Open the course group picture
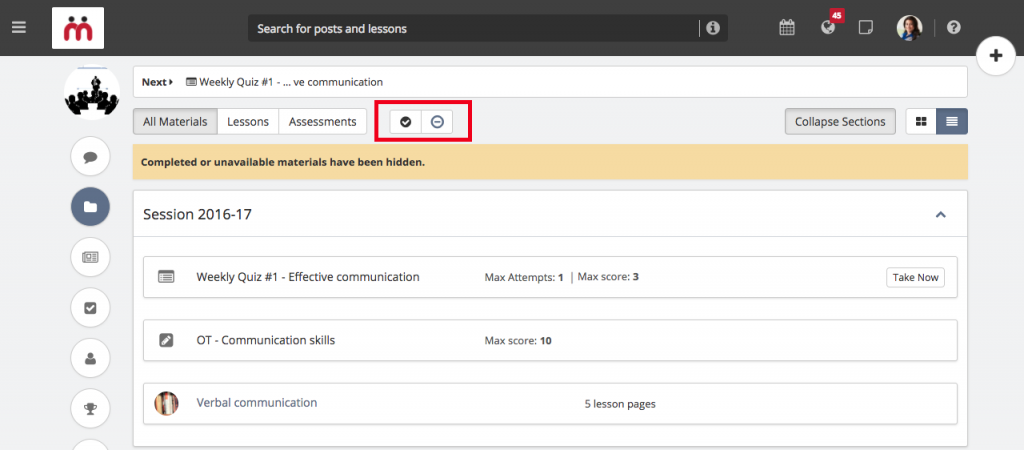Viewport: 1024px width, 450px height. [92, 92]
